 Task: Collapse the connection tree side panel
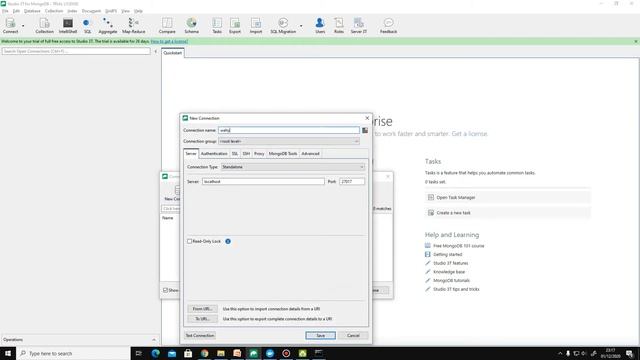[x=156, y=51]
